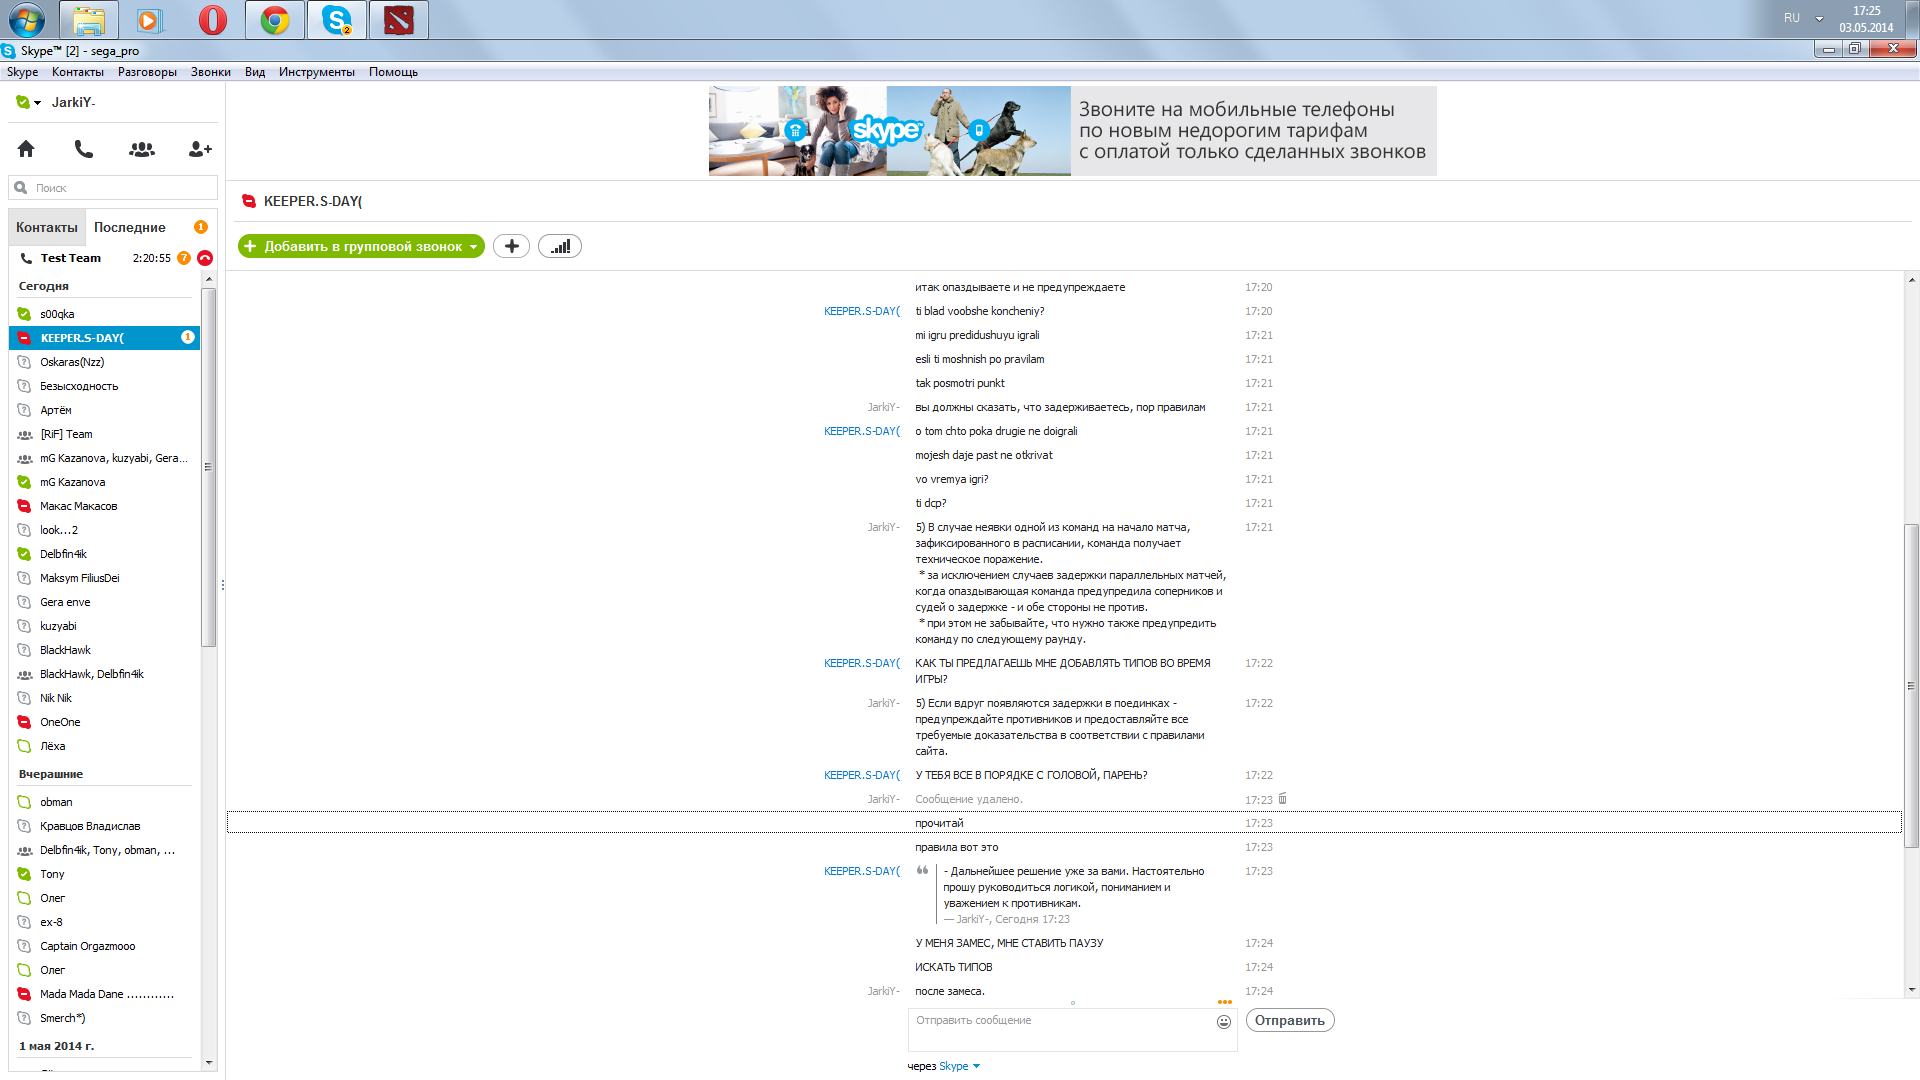The image size is (1920, 1080).
Task: Switch to the Последние tab
Action: point(130,227)
